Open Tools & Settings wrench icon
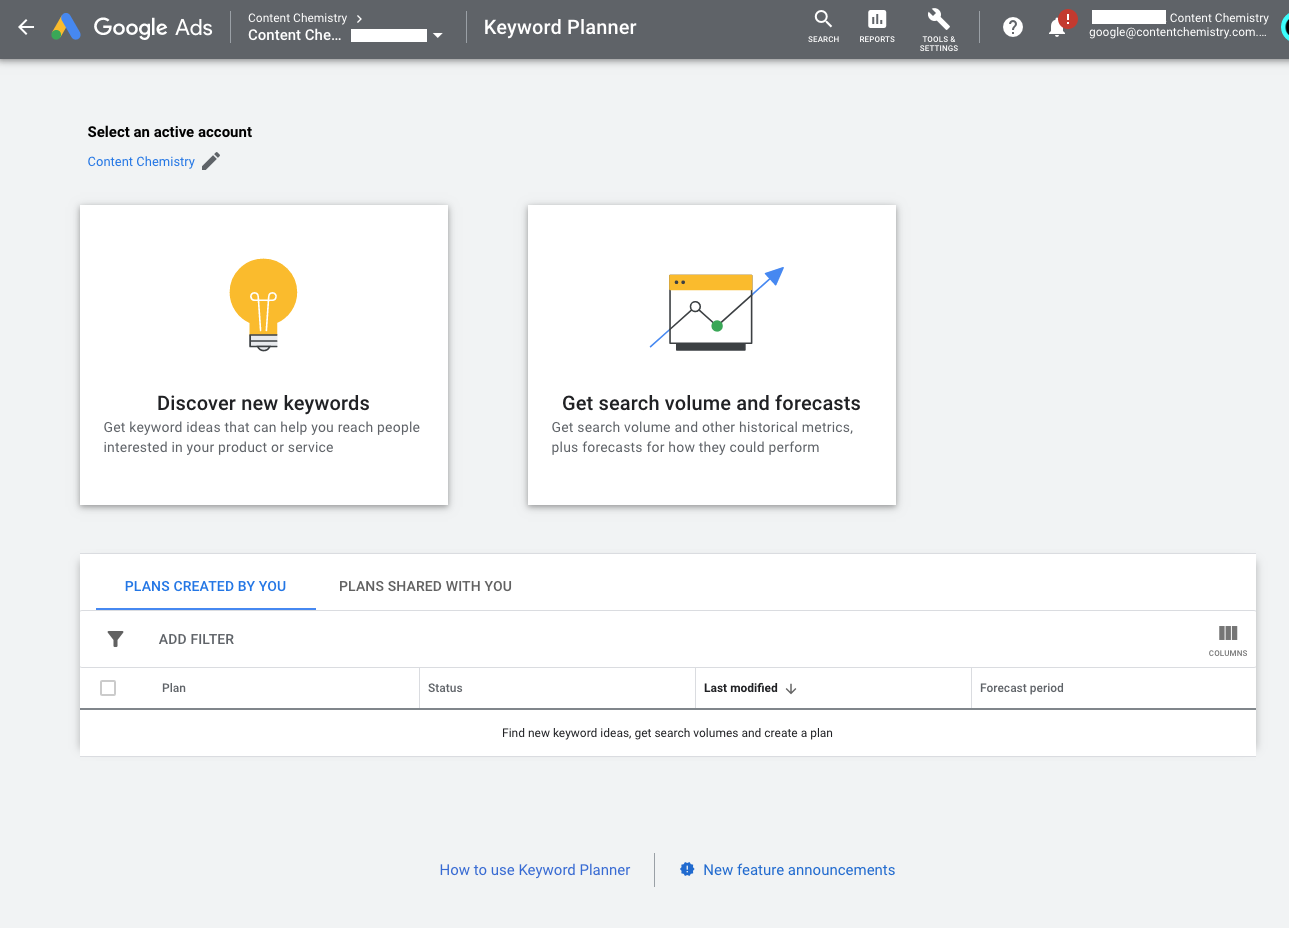The image size is (1289, 928). (938, 29)
